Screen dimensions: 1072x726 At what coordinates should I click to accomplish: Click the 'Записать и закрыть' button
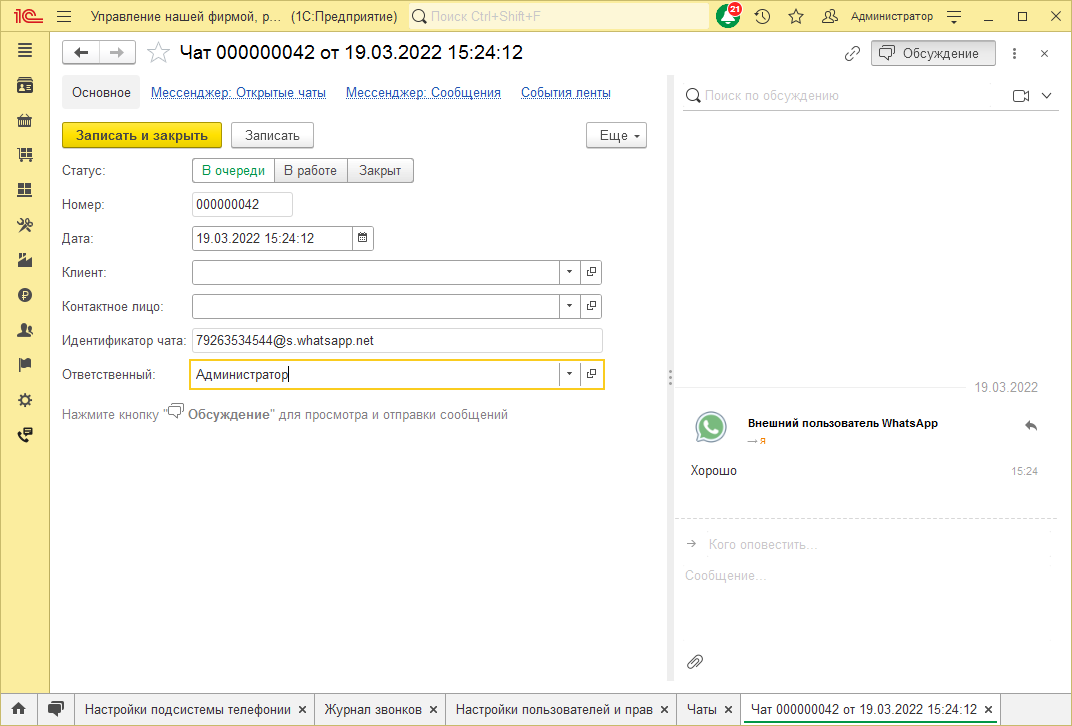click(x=141, y=133)
